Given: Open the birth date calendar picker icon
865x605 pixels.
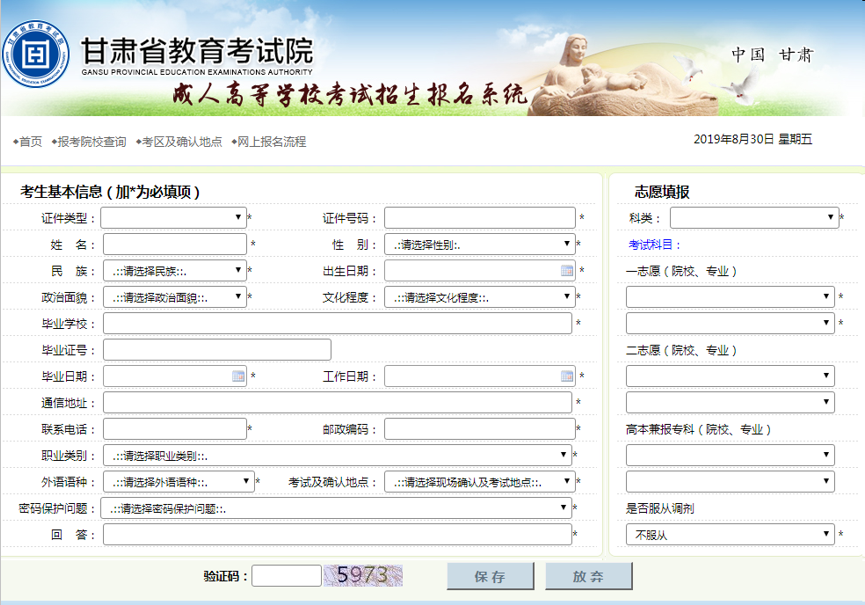Looking at the screenshot, I should [567, 271].
